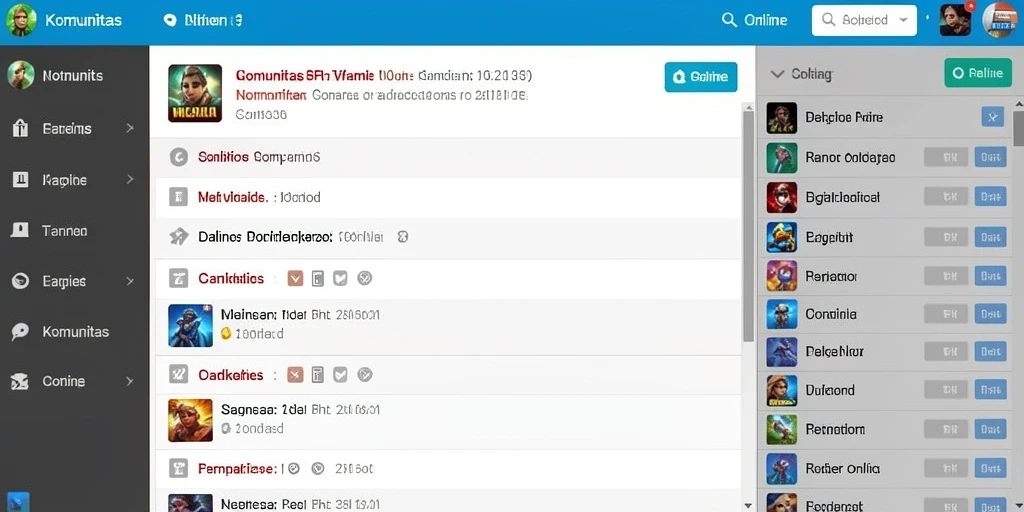
Task: Click the blue X button on Delgcloe Paire
Action: pyautogui.click(x=993, y=118)
